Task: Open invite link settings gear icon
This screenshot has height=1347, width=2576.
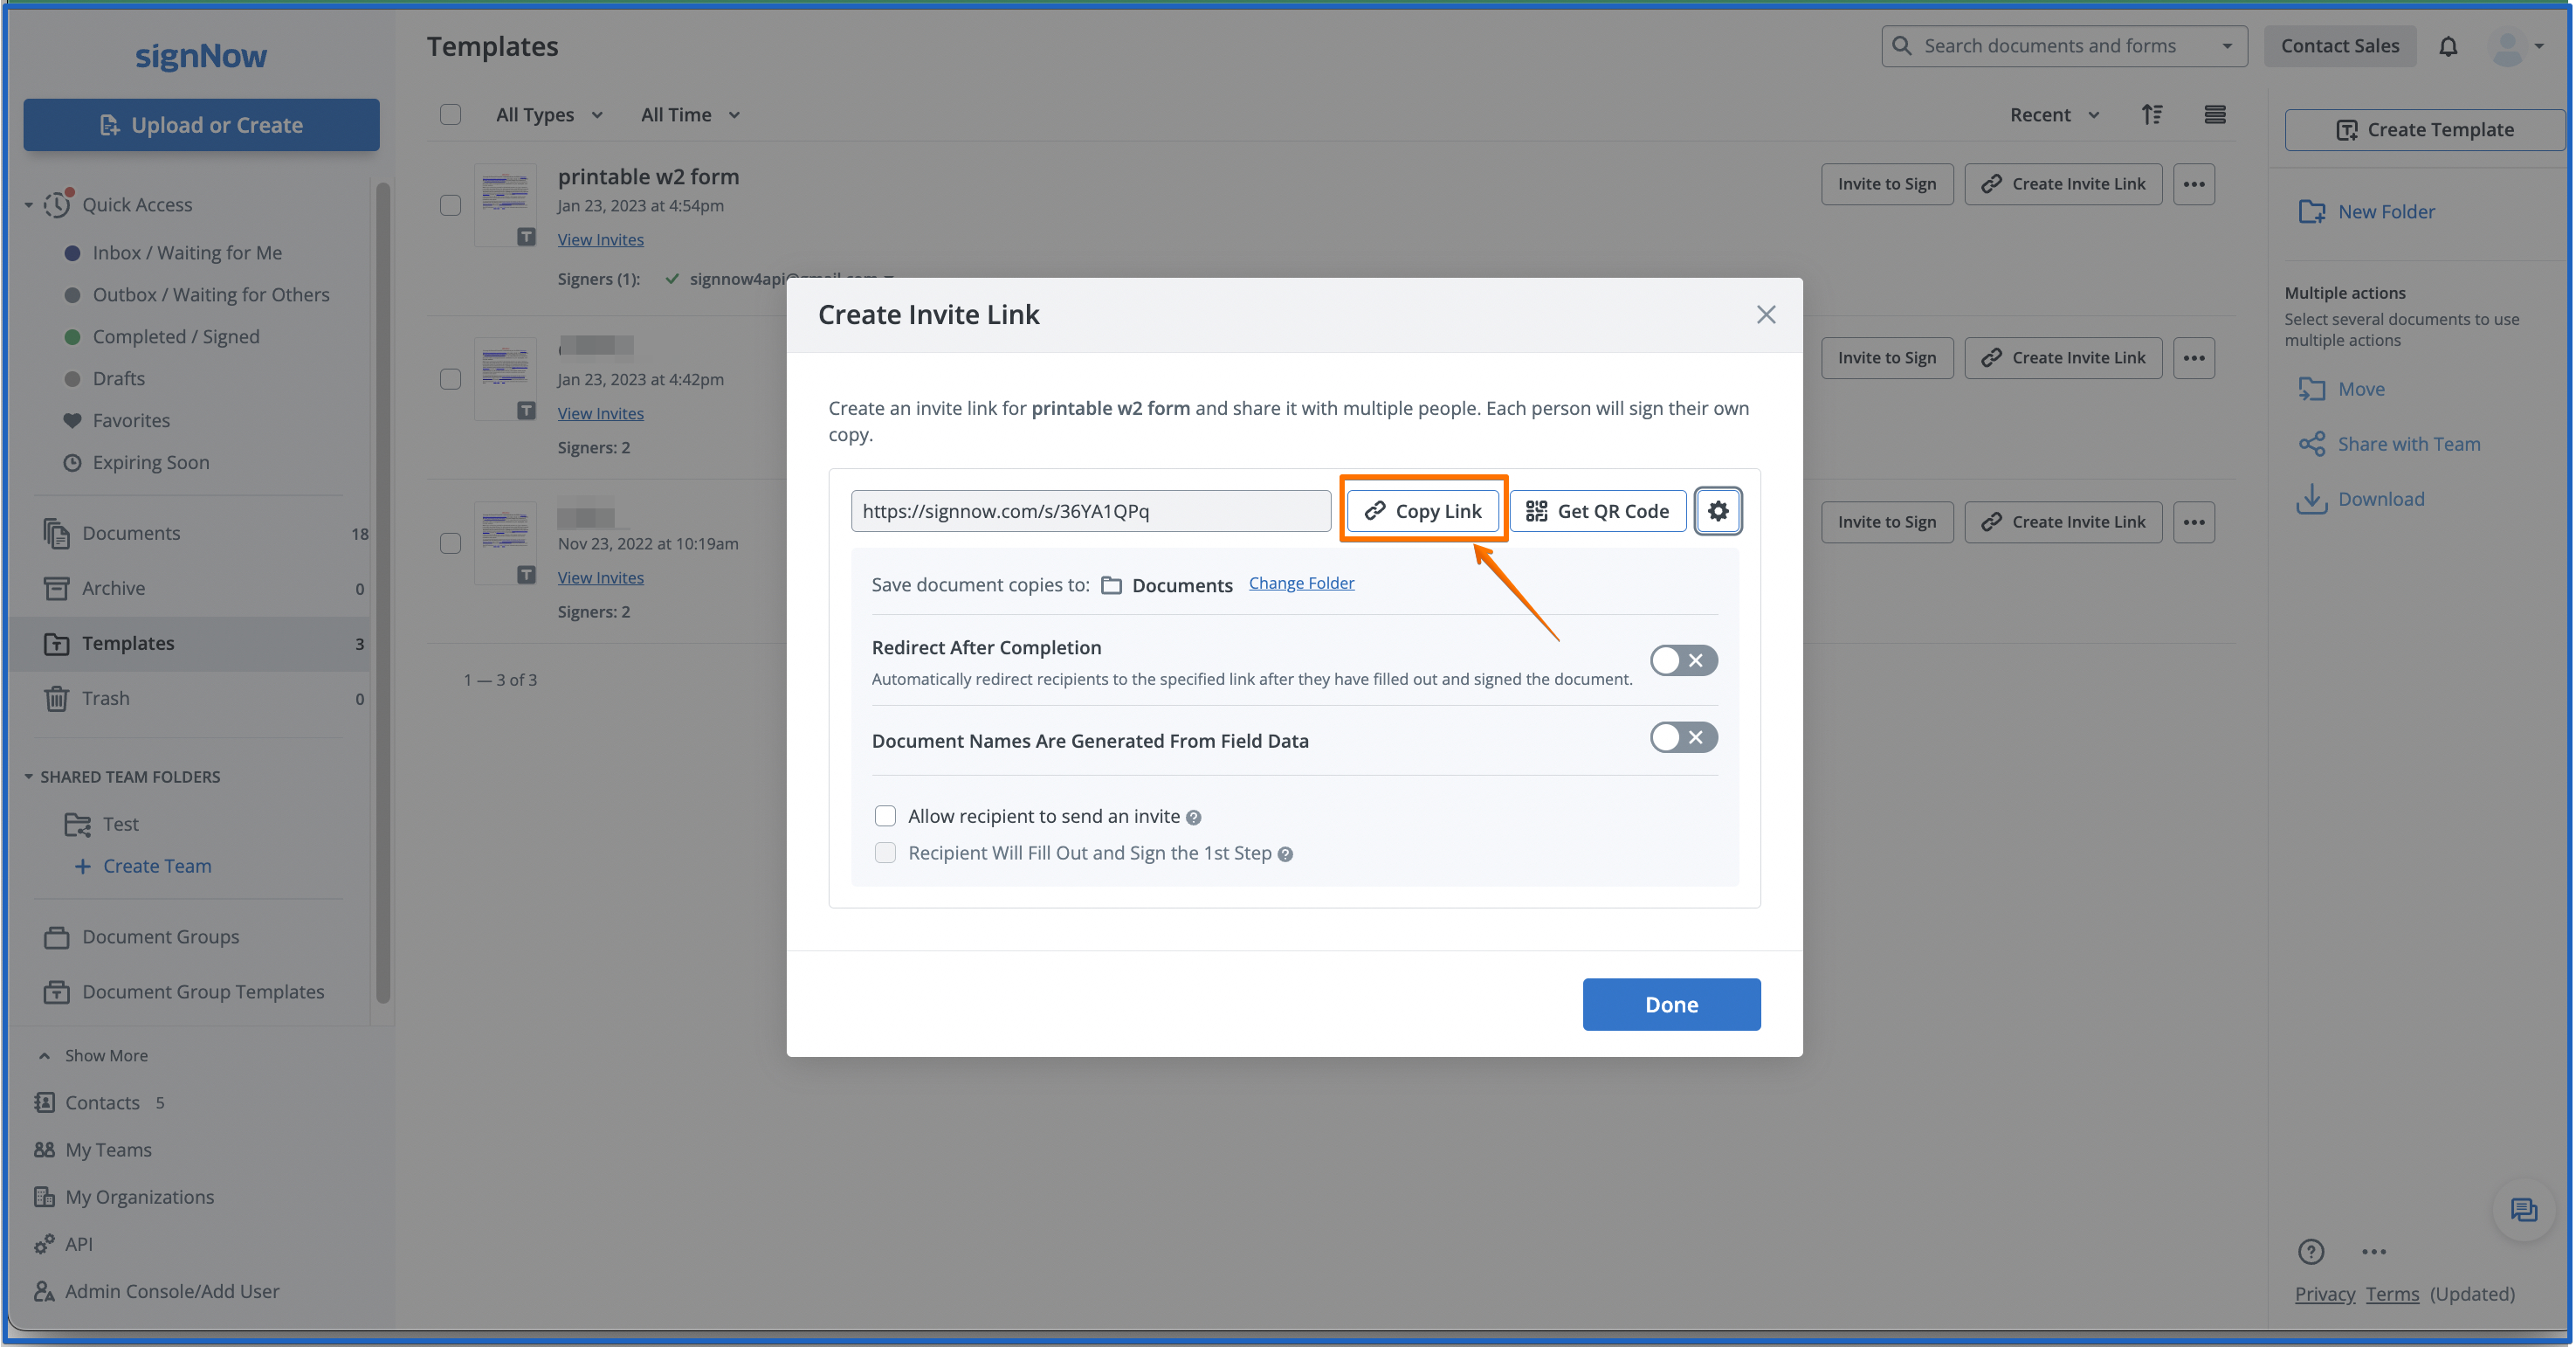Action: 1717,511
